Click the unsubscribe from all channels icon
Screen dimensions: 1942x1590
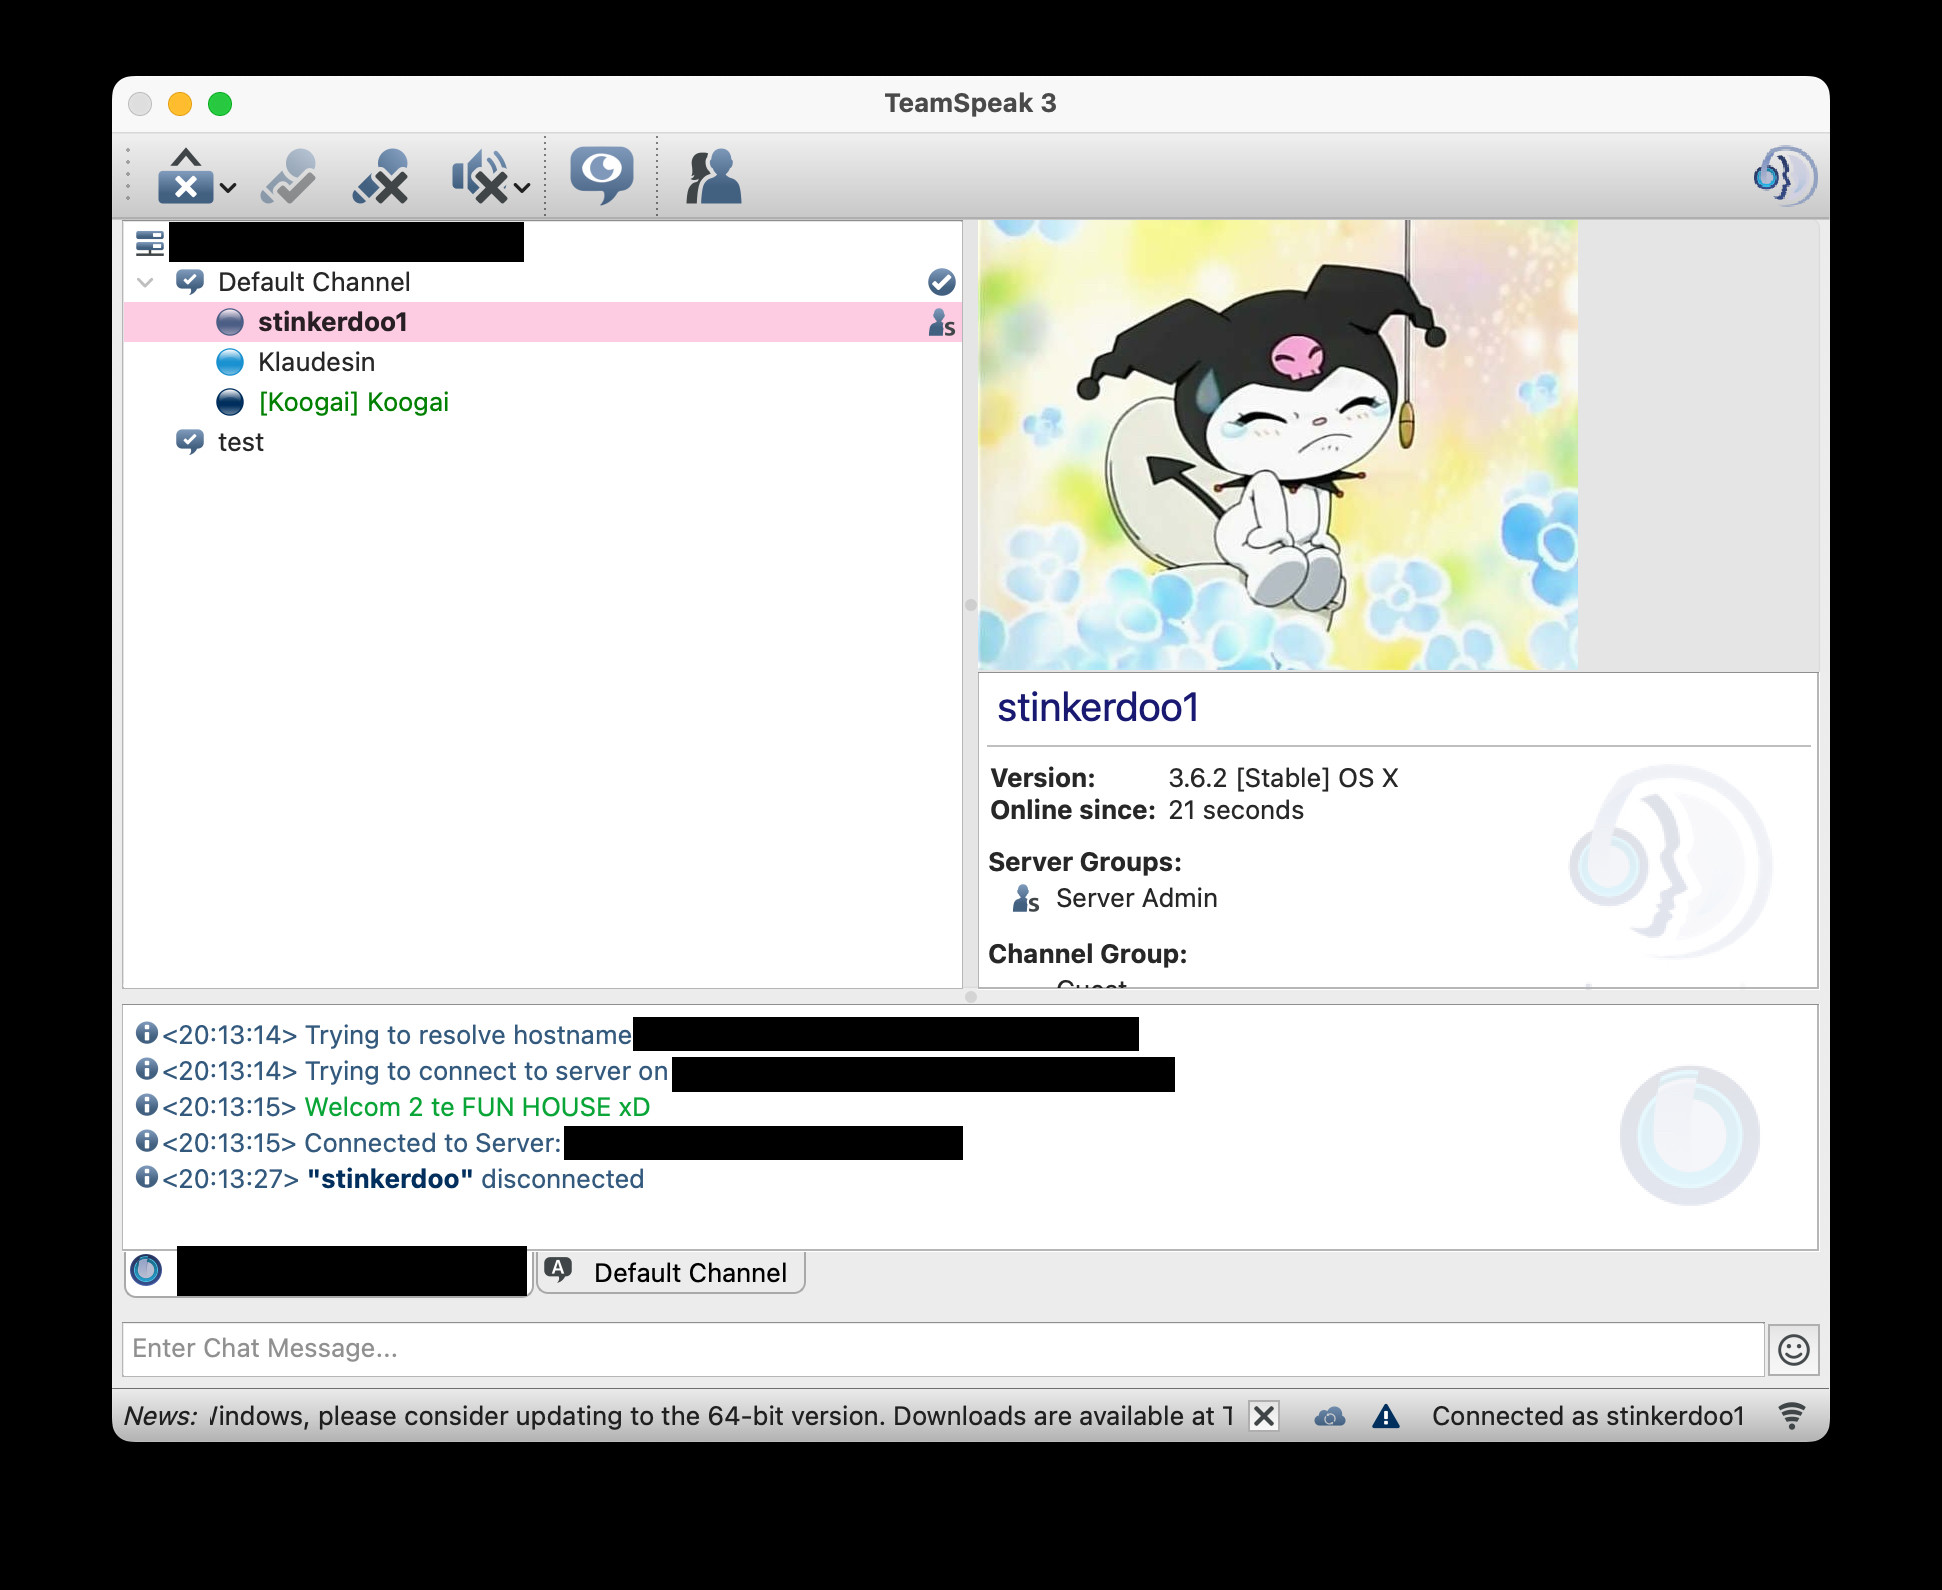tap(381, 176)
